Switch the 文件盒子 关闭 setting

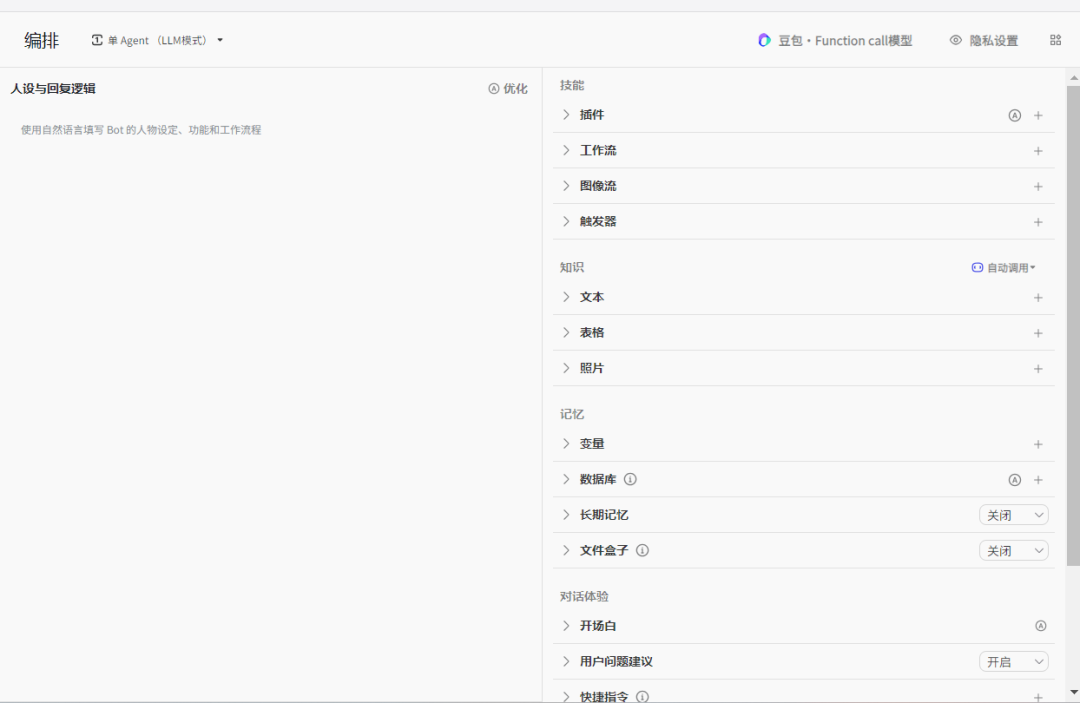(1013, 550)
